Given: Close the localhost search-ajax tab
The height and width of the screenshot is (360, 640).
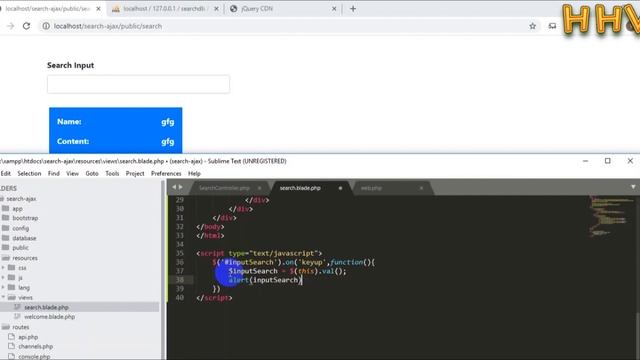Looking at the screenshot, I should click(x=98, y=9).
